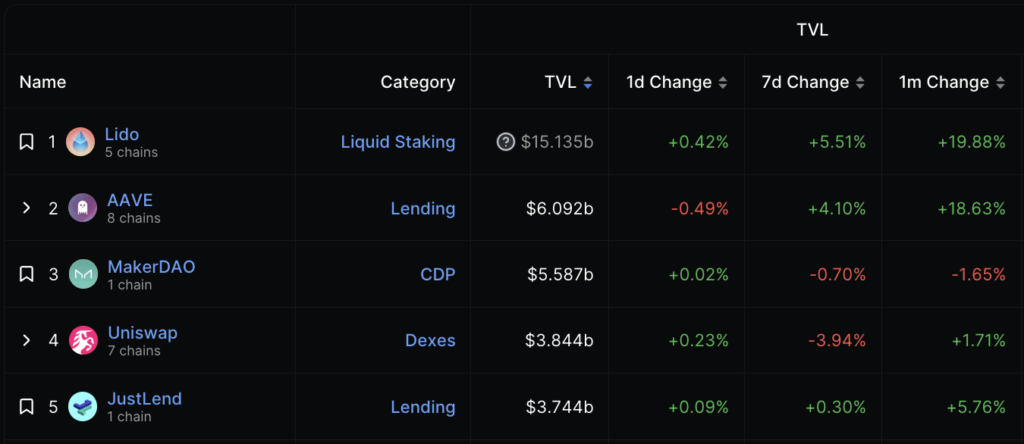This screenshot has height=444, width=1024.
Task: Open the JustLend protocol name link
Action: pyautogui.click(x=145, y=399)
